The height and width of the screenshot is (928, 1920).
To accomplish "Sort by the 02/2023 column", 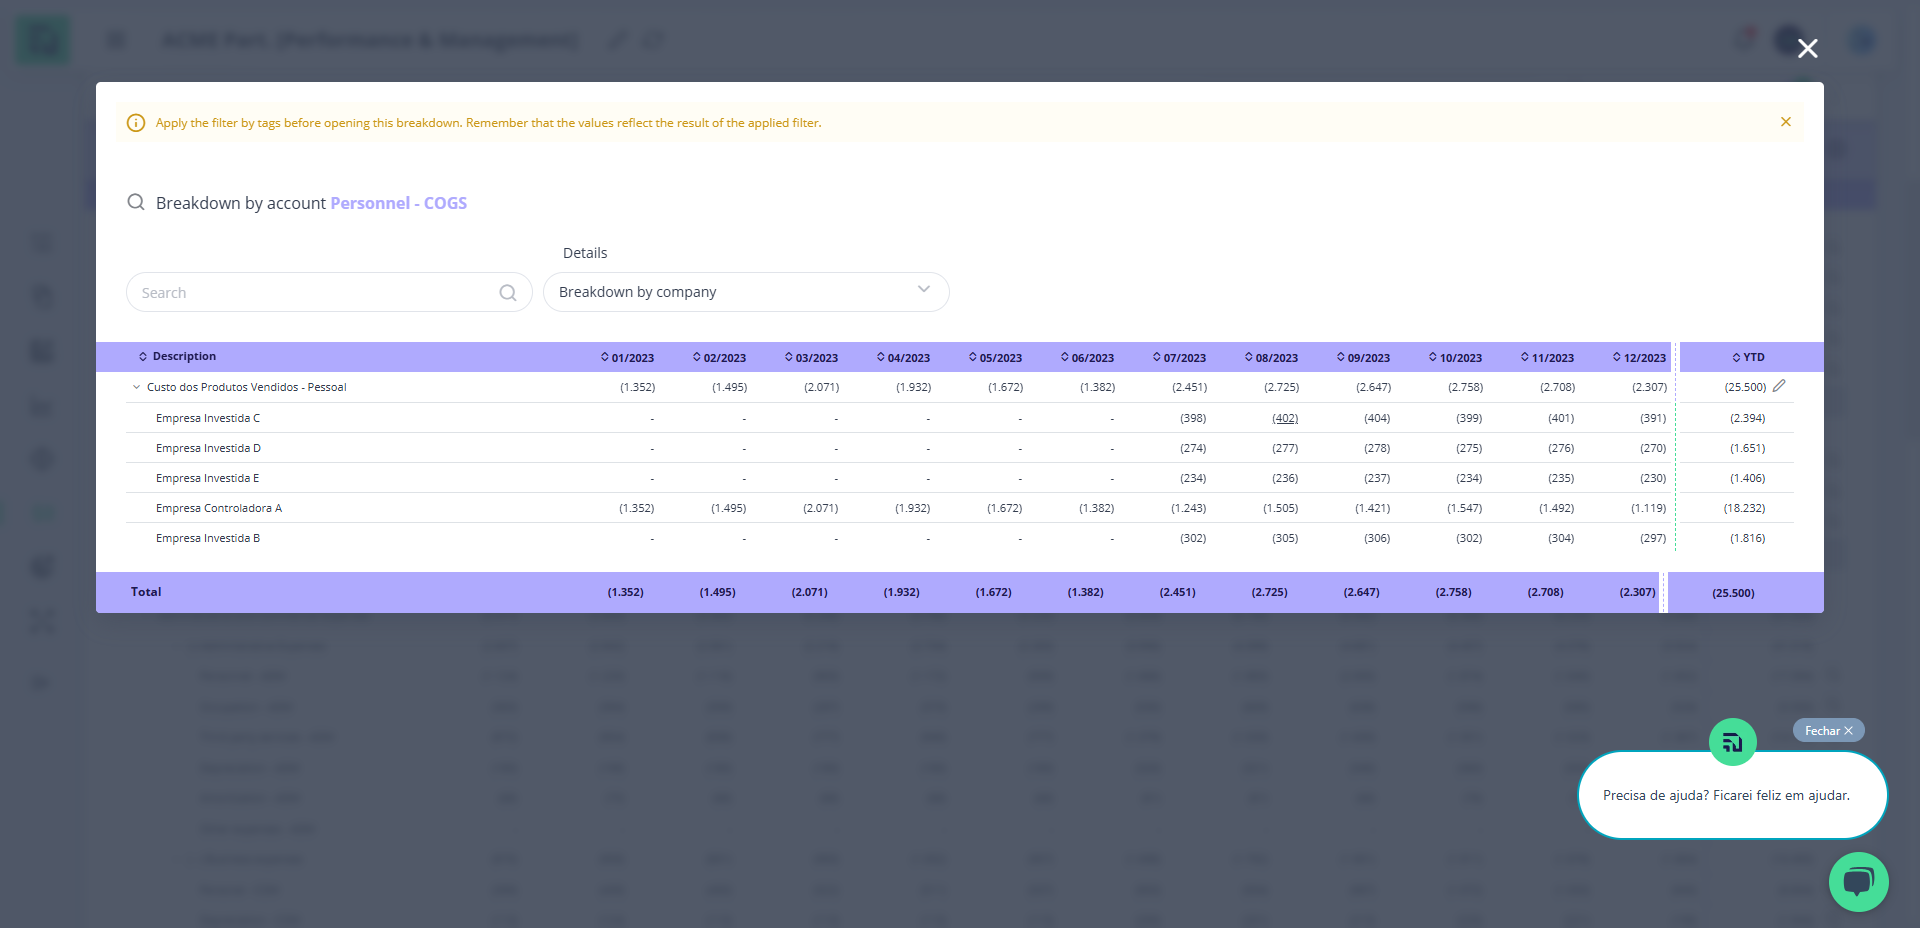I will tap(719, 357).
